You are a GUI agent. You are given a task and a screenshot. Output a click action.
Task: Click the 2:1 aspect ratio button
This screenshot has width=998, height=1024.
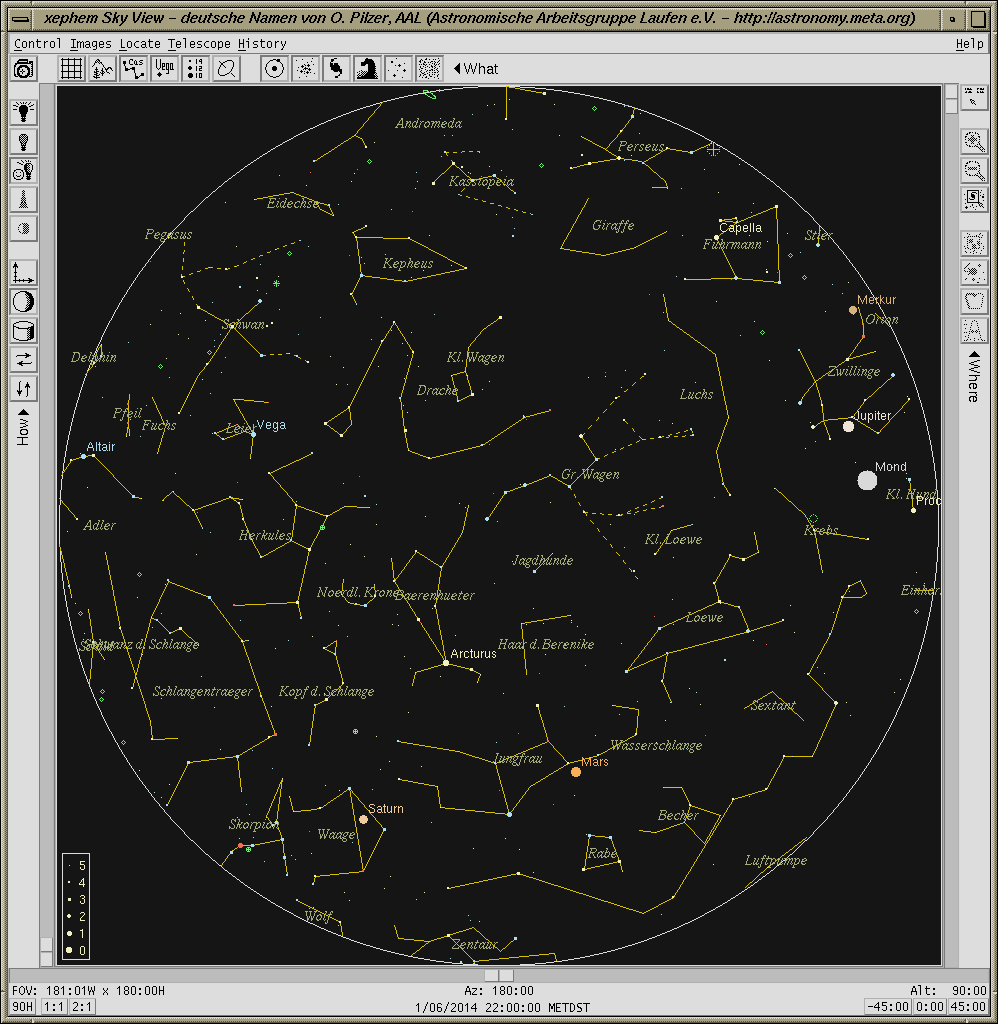pyautogui.click(x=82, y=1006)
